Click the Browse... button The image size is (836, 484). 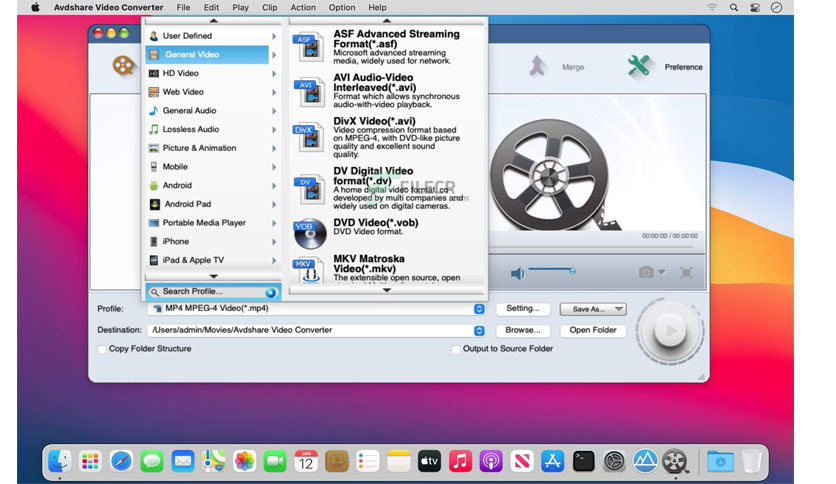522,330
